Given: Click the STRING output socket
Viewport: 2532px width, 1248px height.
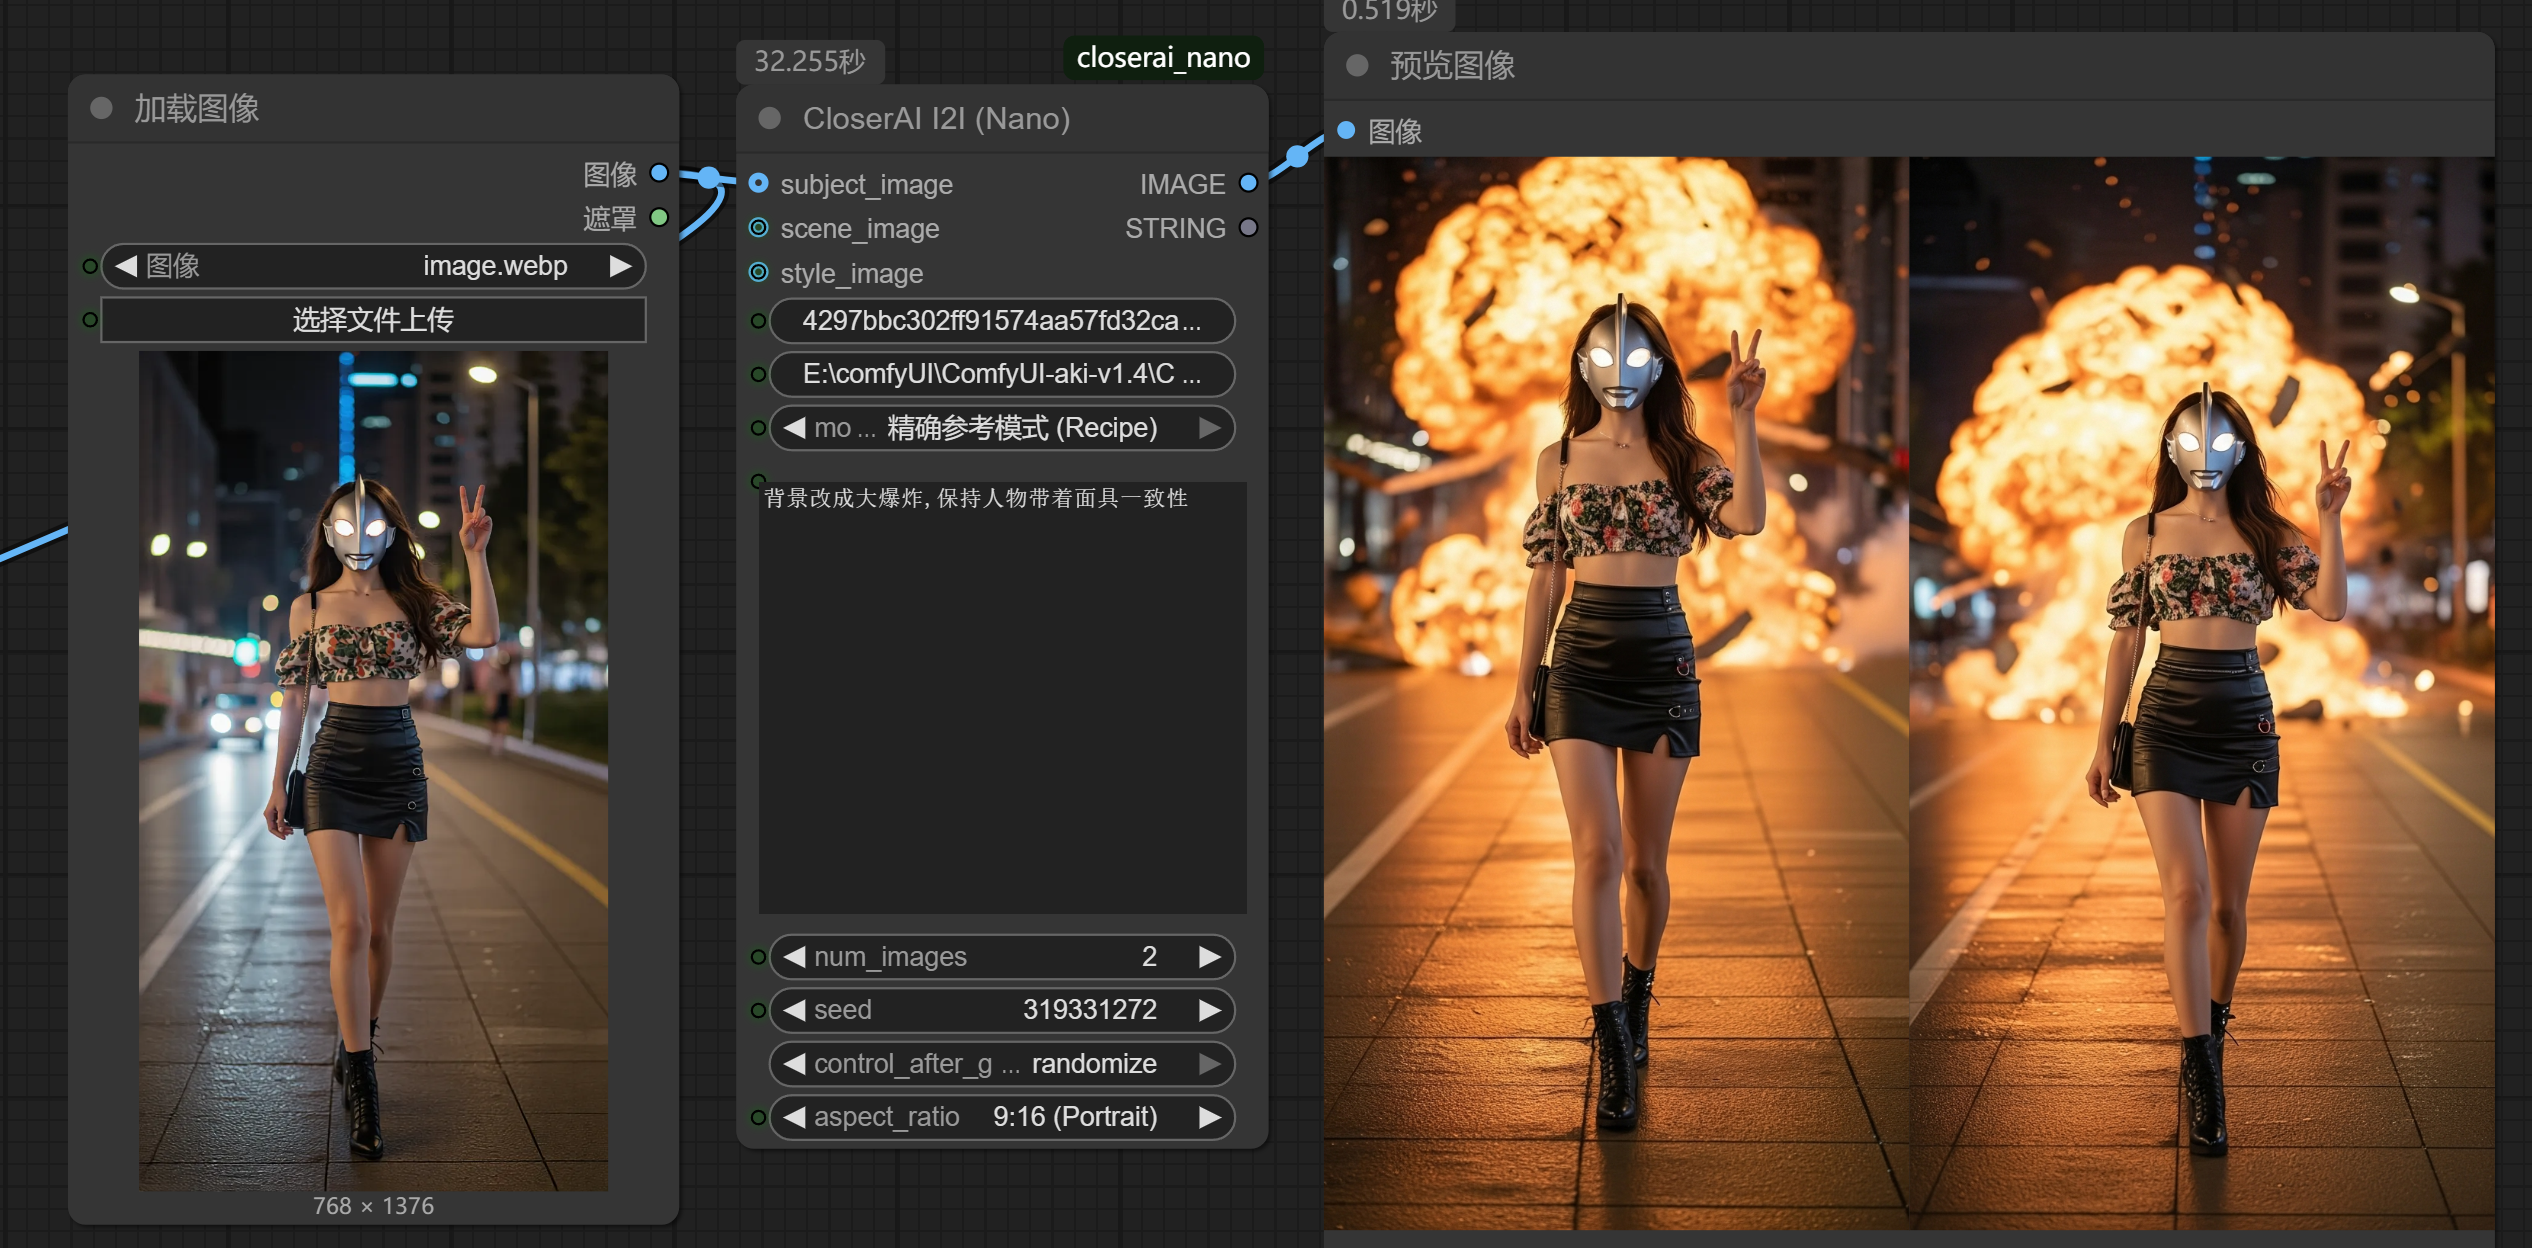Looking at the screenshot, I should click(x=1248, y=228).
